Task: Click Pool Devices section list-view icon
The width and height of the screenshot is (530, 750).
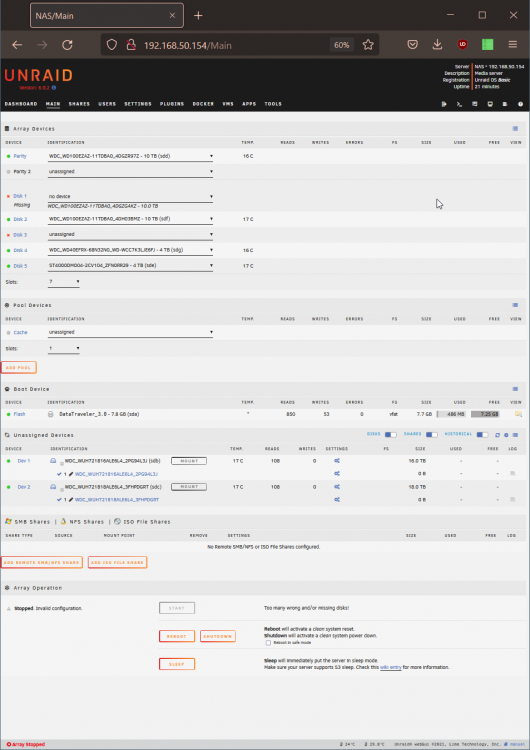Action: pyautogui.click(x=515, y=305)
